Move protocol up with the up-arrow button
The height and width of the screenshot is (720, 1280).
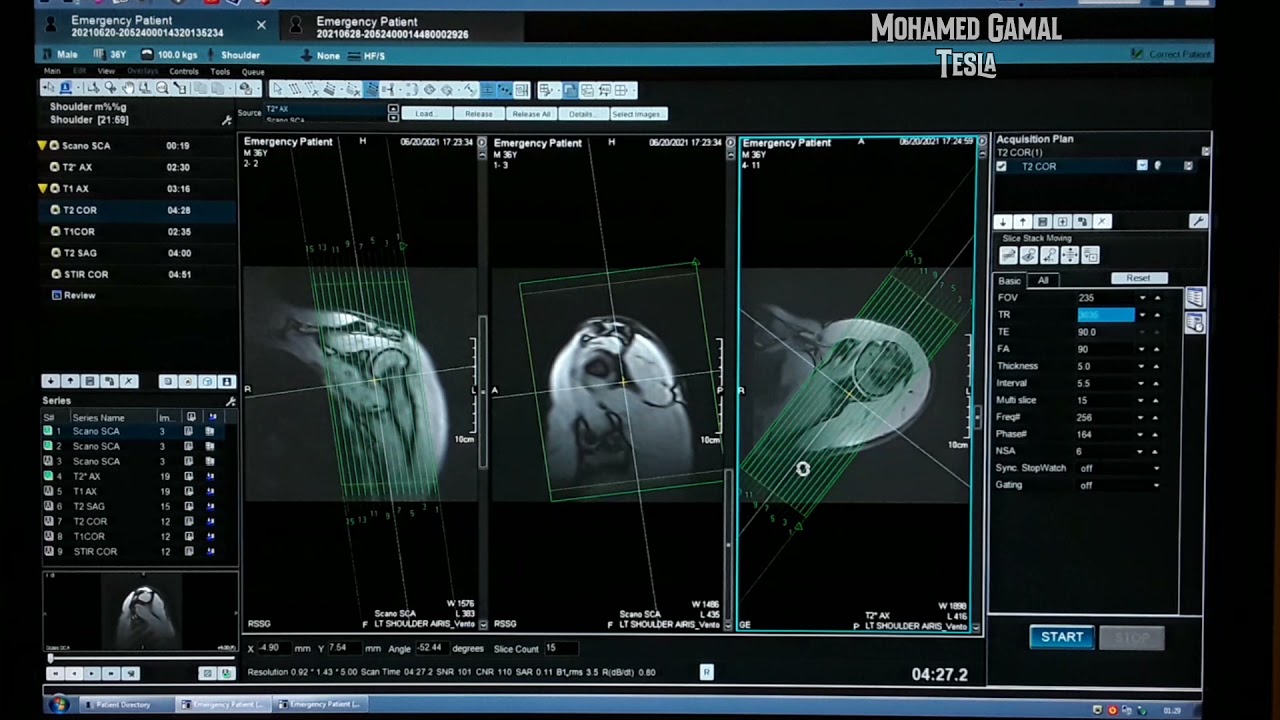point(70,381)
